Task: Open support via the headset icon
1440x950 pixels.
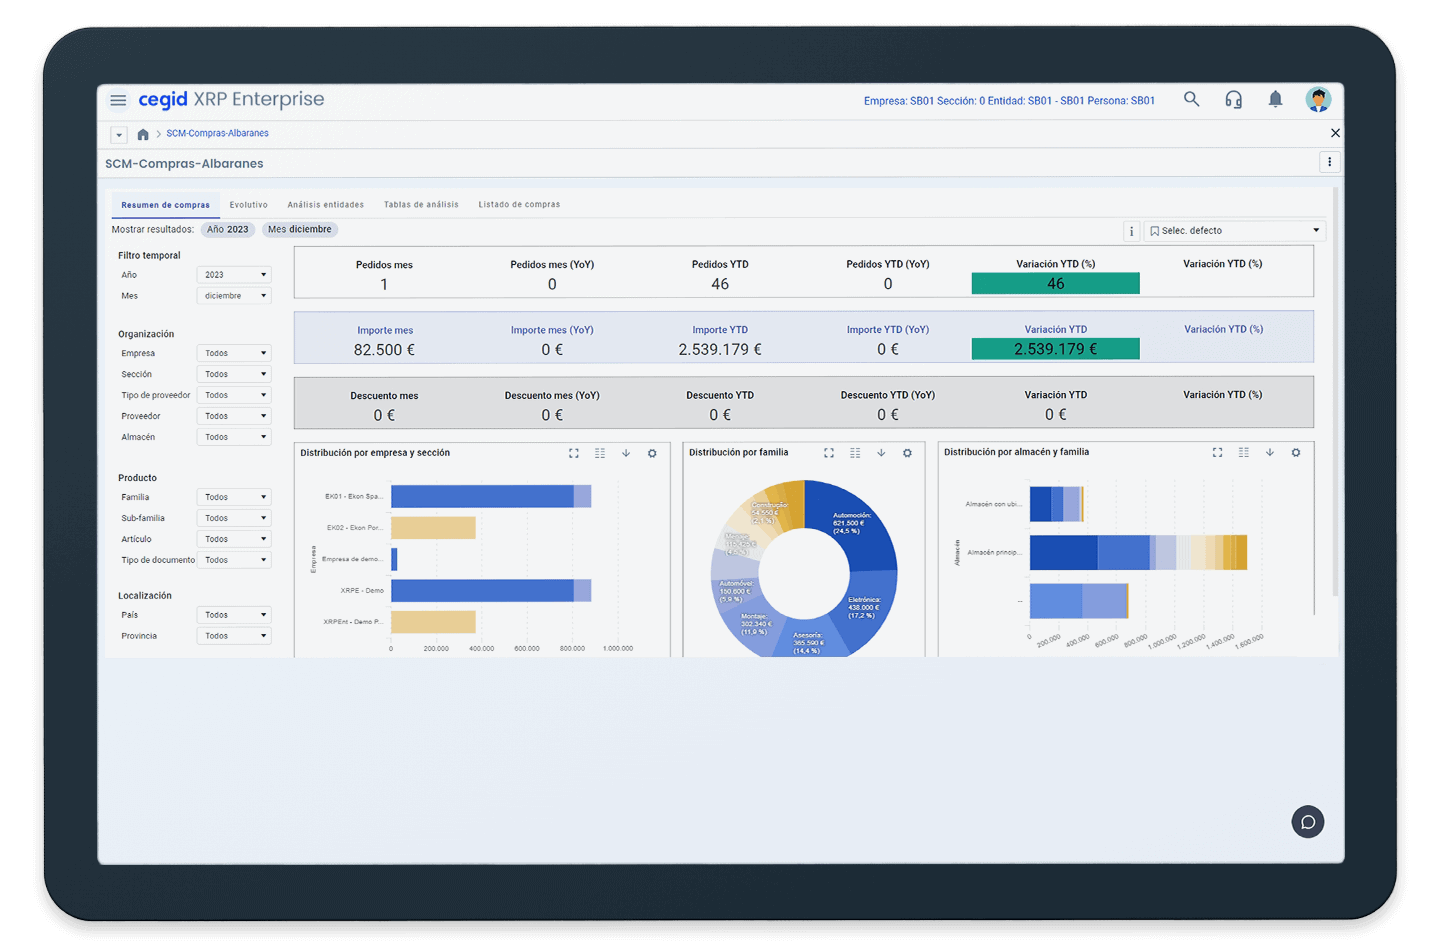Action: 1233,99
